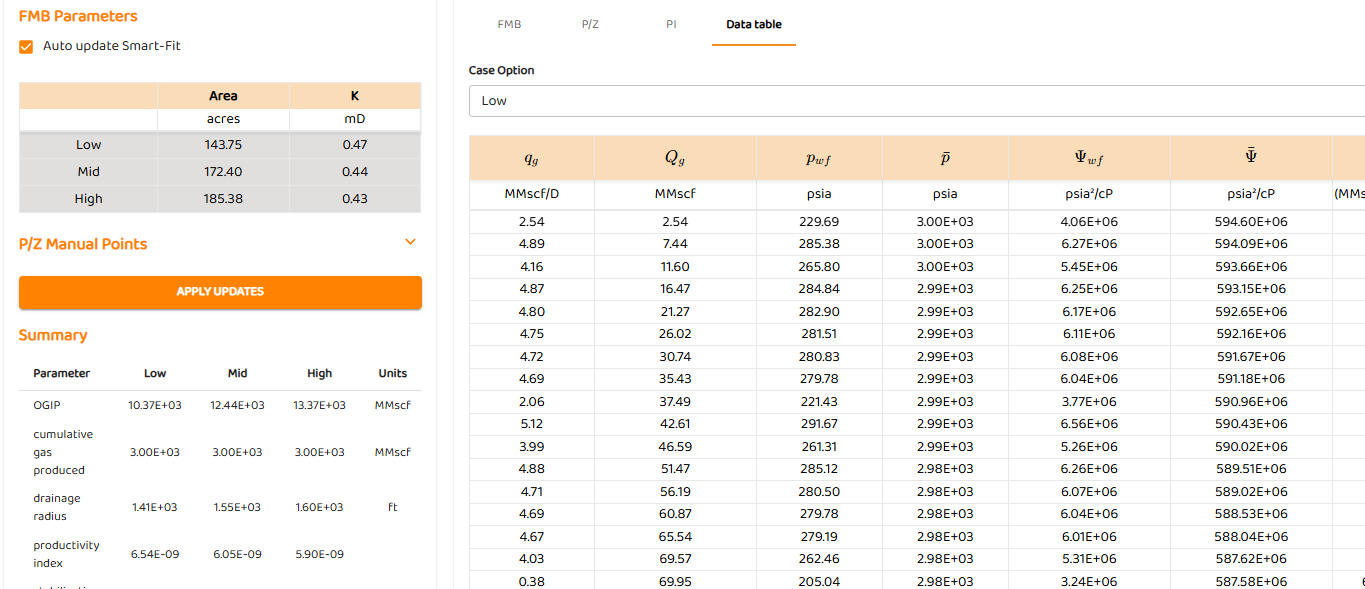The width and height of the screenshot is (1365, 589).
Task: Click the Area column header
Action: (223, 96)
